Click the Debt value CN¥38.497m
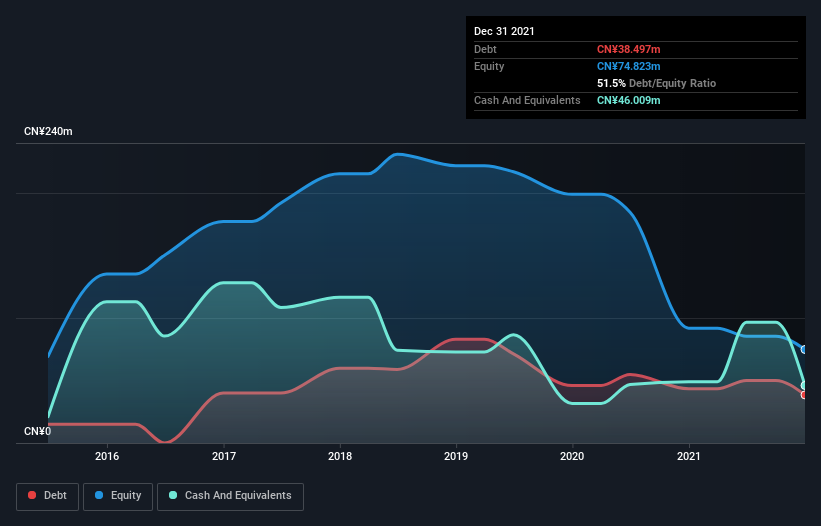The height and width of the screenshot is (526, 821). coord(628,49)
